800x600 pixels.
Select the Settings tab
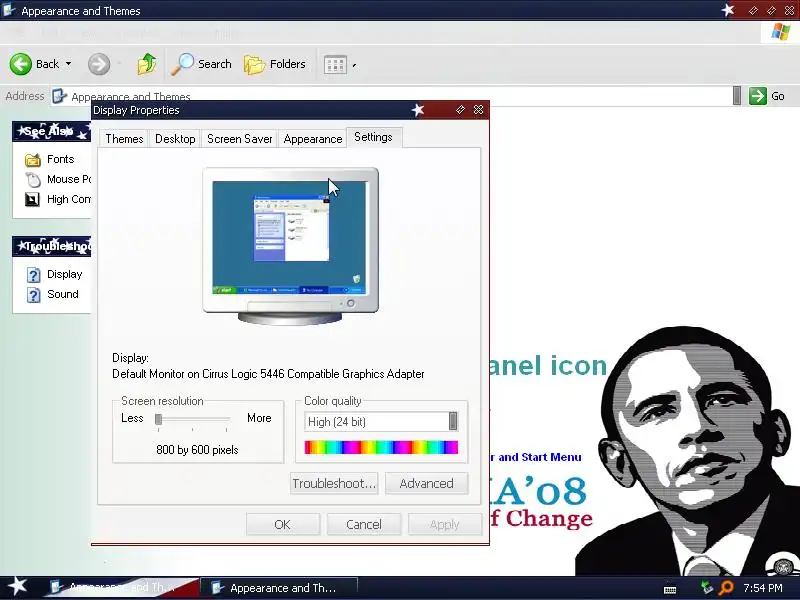point(373,137)
